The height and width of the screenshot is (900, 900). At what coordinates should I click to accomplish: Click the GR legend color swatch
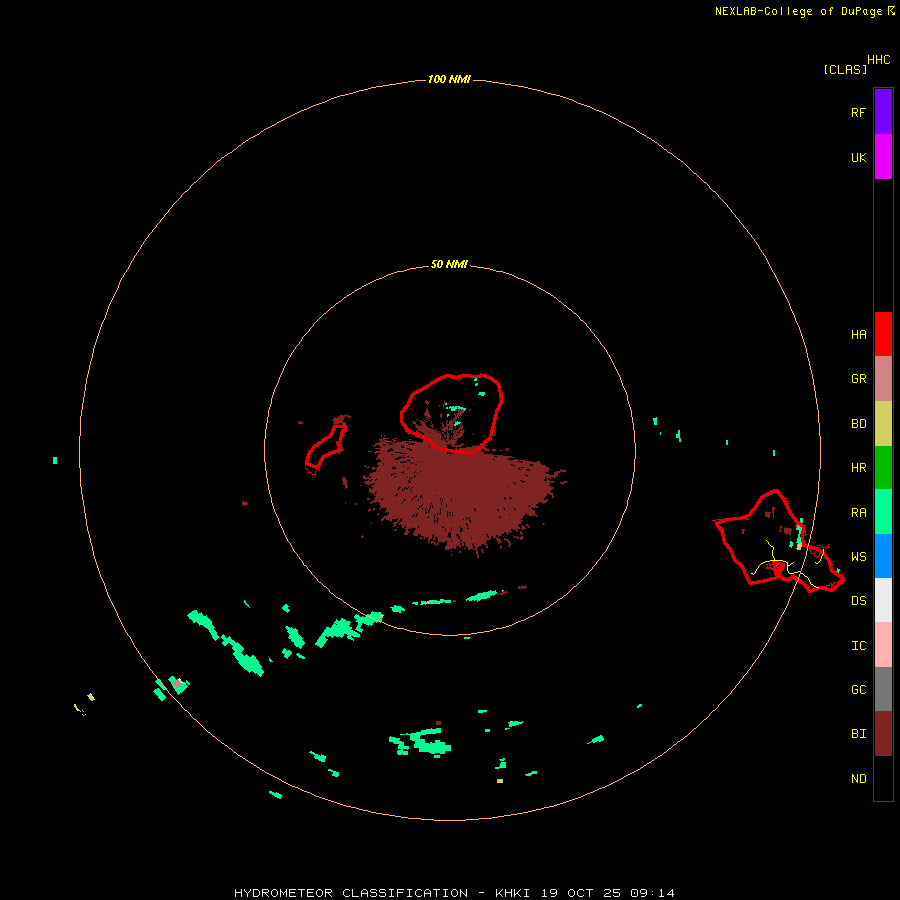coord(883,379)
